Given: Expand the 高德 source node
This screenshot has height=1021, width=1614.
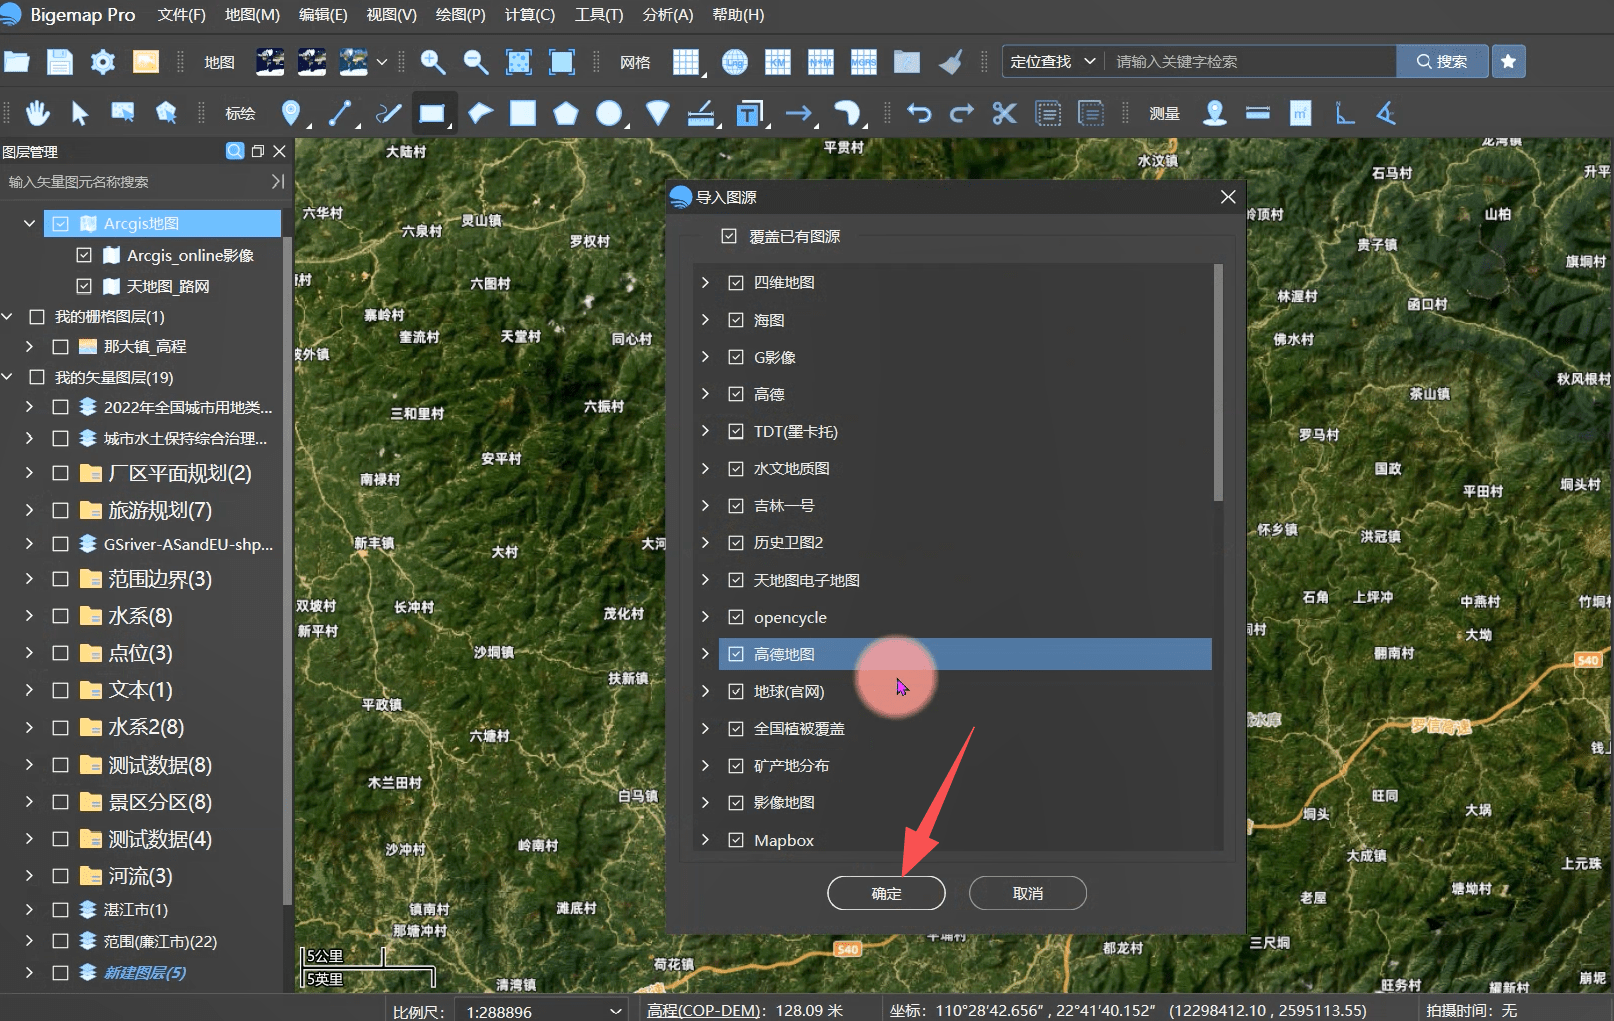Looking at the screenshot, I should coord(705,394).
